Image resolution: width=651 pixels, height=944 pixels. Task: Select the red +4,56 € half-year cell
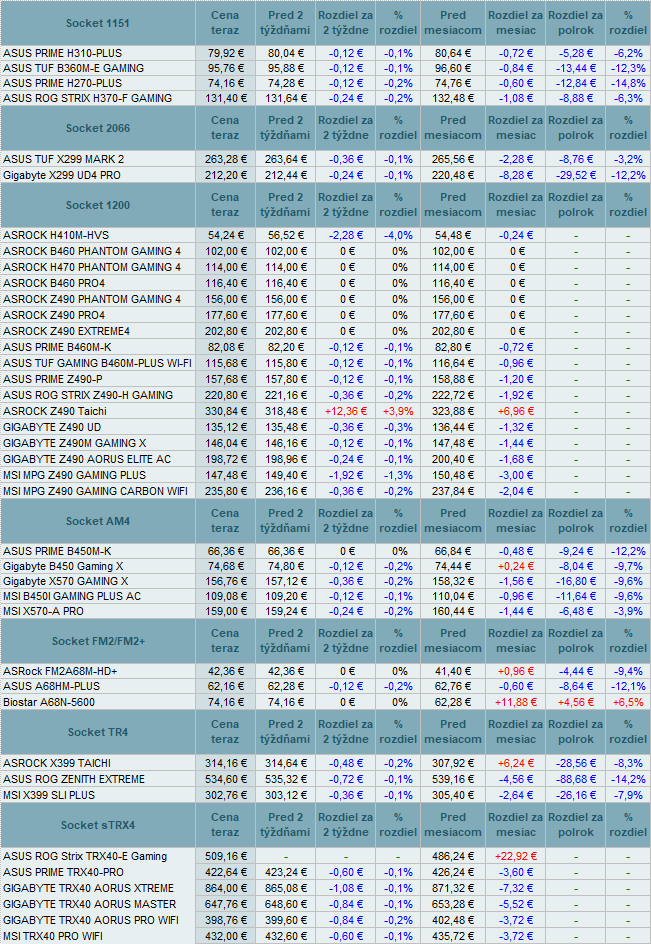tap(575, 702)
